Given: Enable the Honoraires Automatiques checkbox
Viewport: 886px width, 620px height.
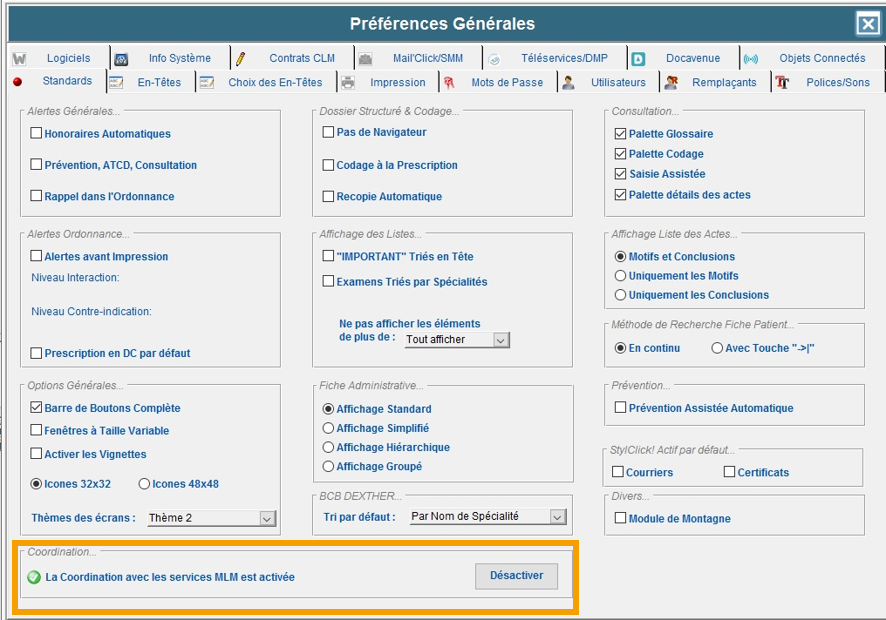Looking at the screenshot, I should [x=37, y=134].
